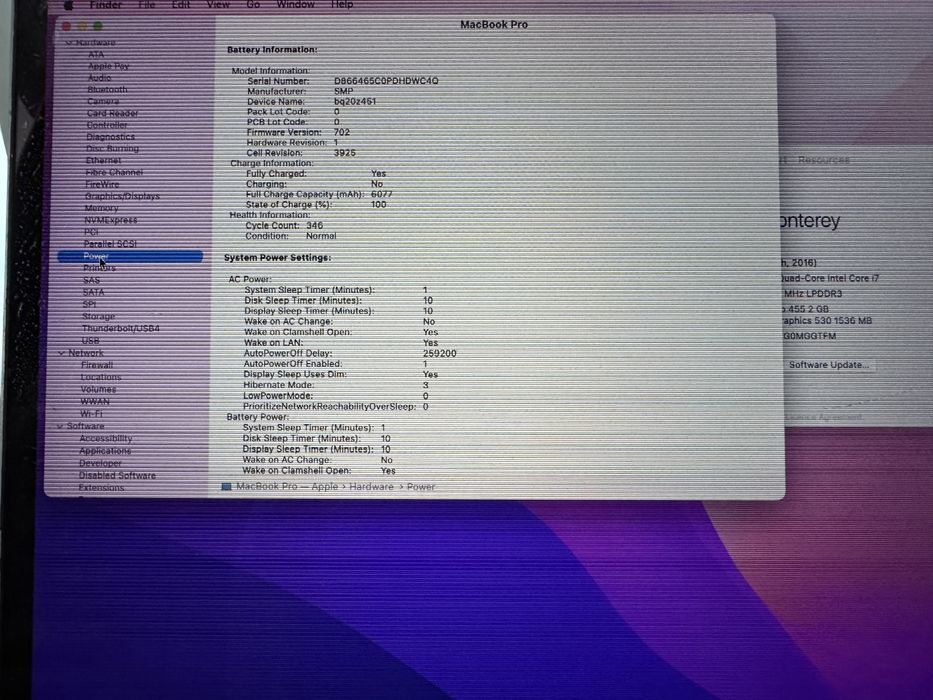This screenshot has height=700, width=933.
Task: Open the Finder menu
Action: (106, 4)
